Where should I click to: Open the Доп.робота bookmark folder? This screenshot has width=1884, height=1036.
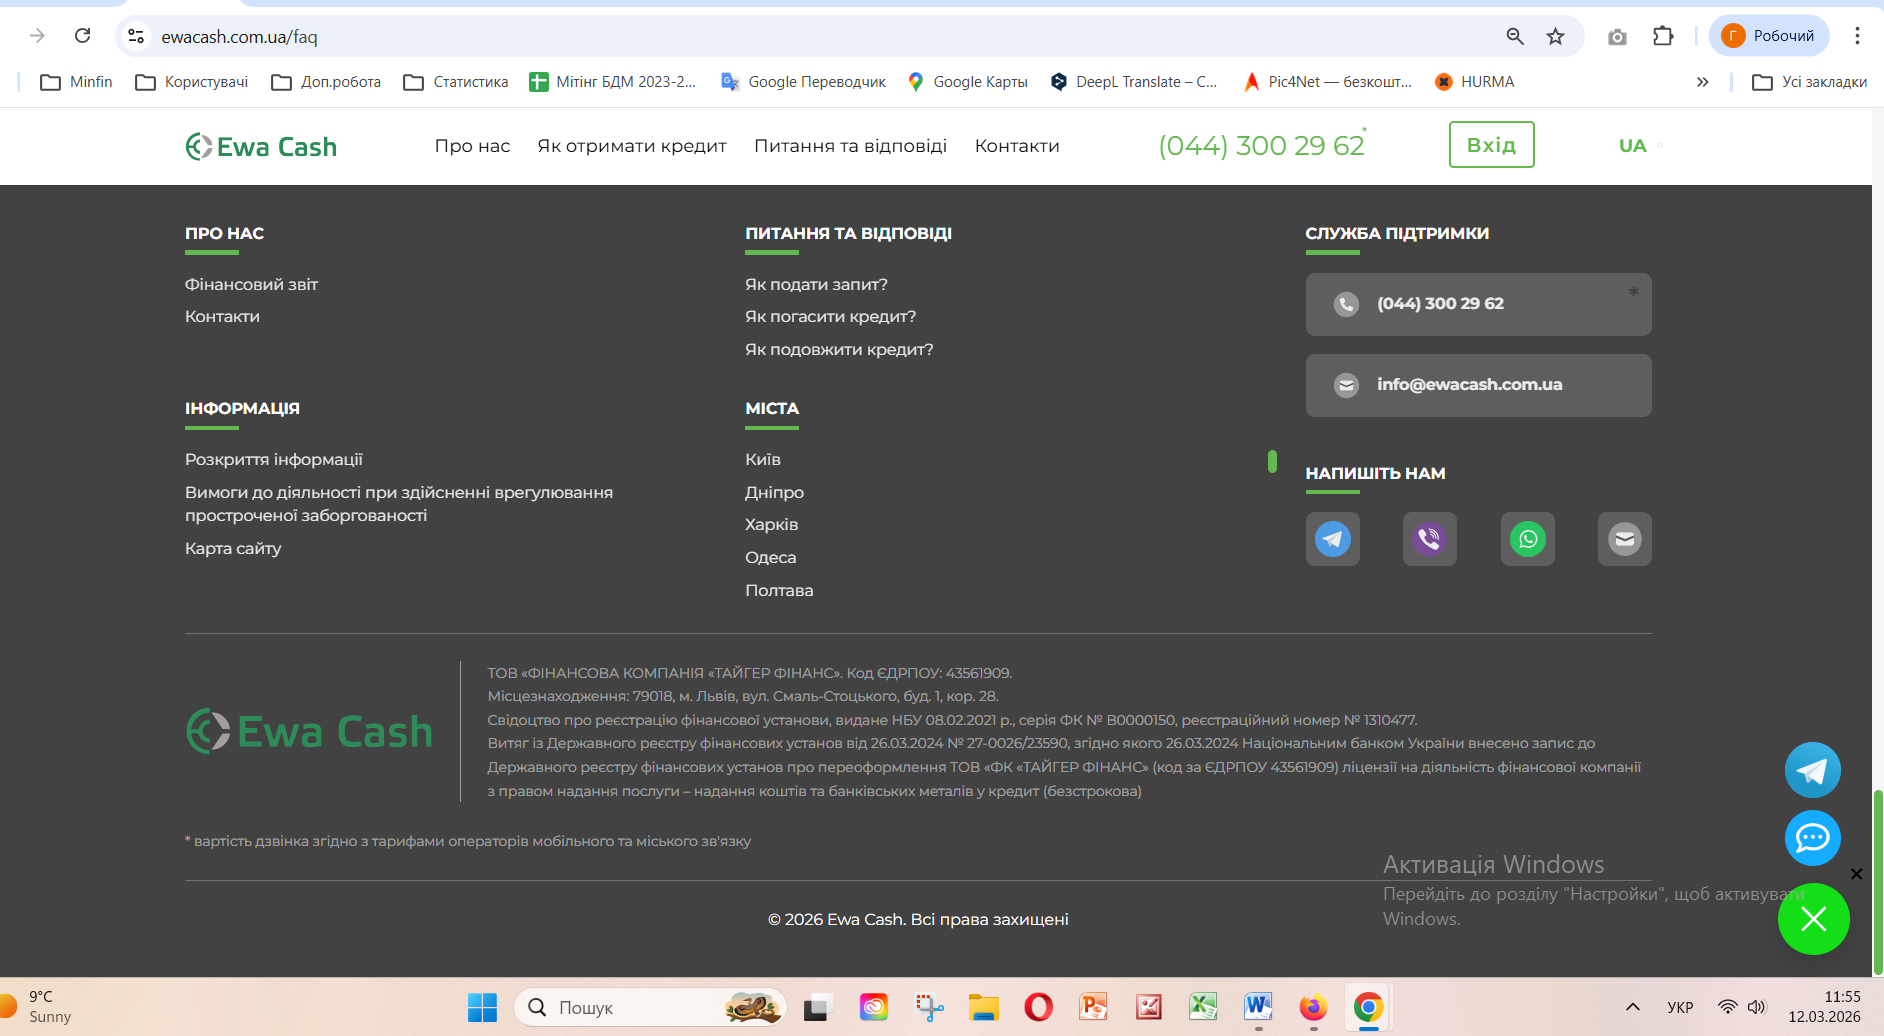tap(326, 82)
